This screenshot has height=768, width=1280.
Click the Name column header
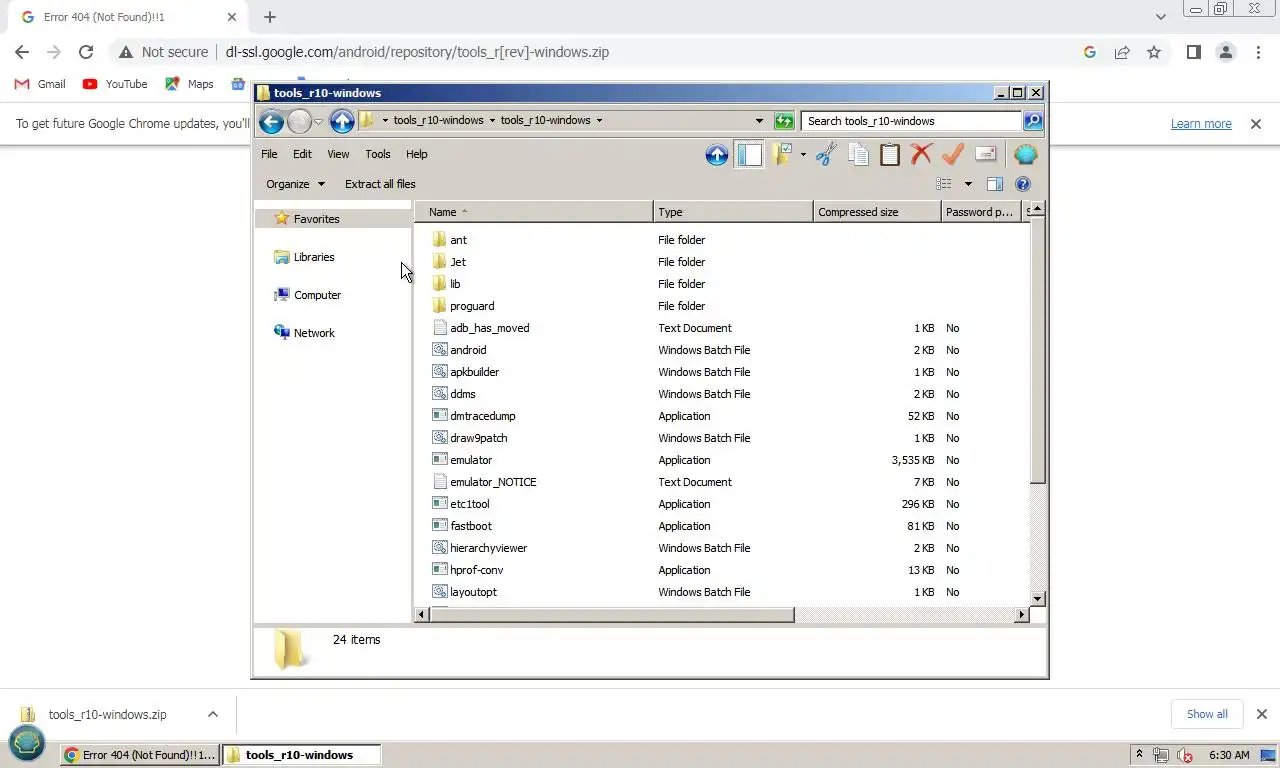(x=534, y=212)
